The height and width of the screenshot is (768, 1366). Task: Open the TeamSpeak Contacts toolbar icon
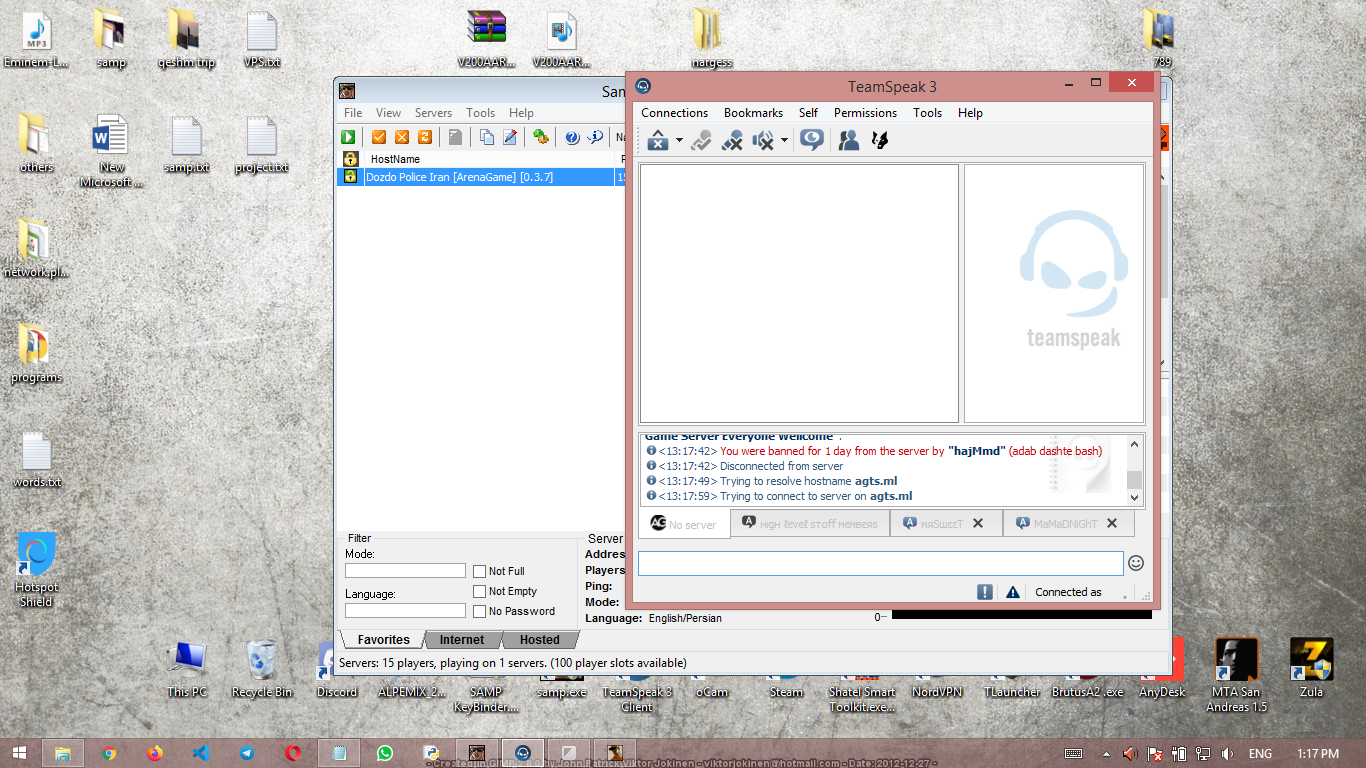849,140
